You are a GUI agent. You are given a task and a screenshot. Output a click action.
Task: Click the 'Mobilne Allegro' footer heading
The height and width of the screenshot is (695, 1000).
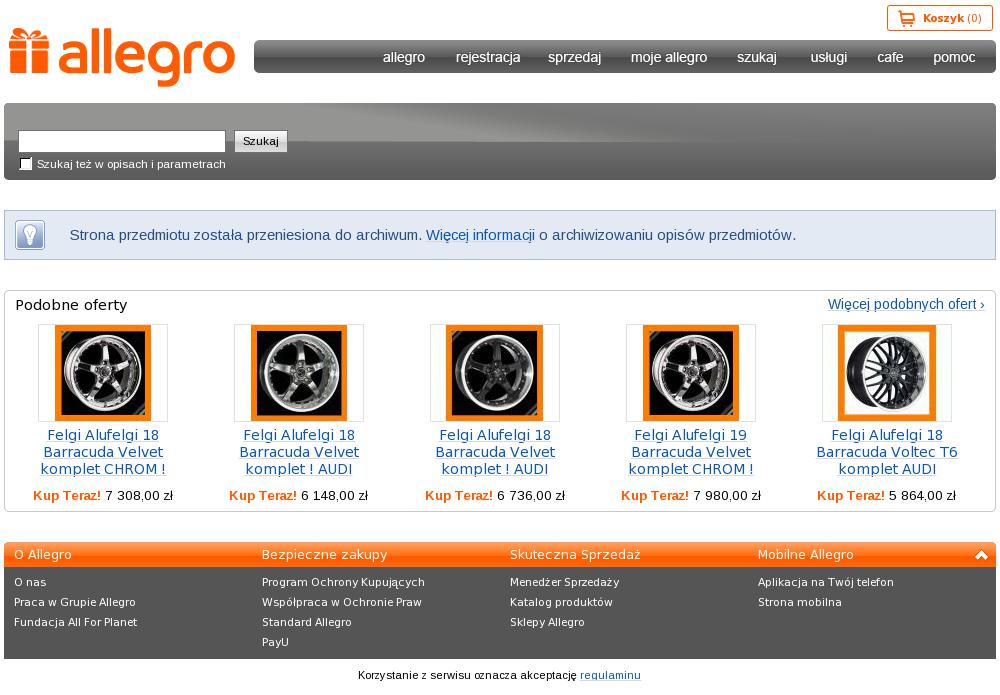805,555
